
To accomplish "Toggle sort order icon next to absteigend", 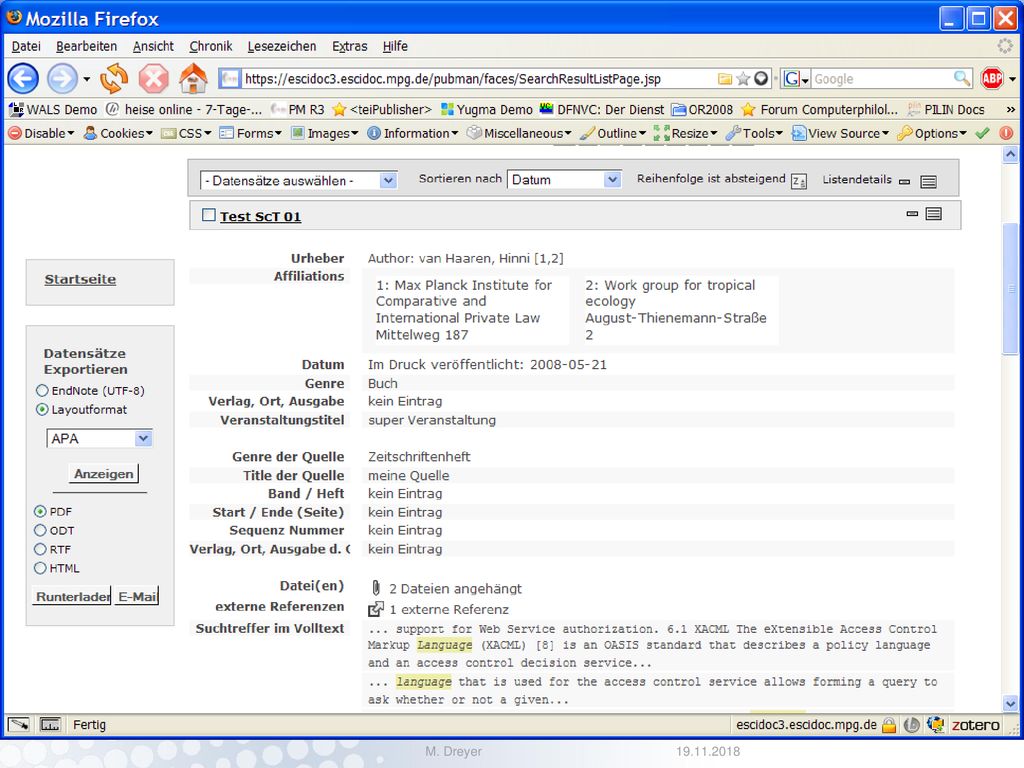I will [x=799, y=181].
